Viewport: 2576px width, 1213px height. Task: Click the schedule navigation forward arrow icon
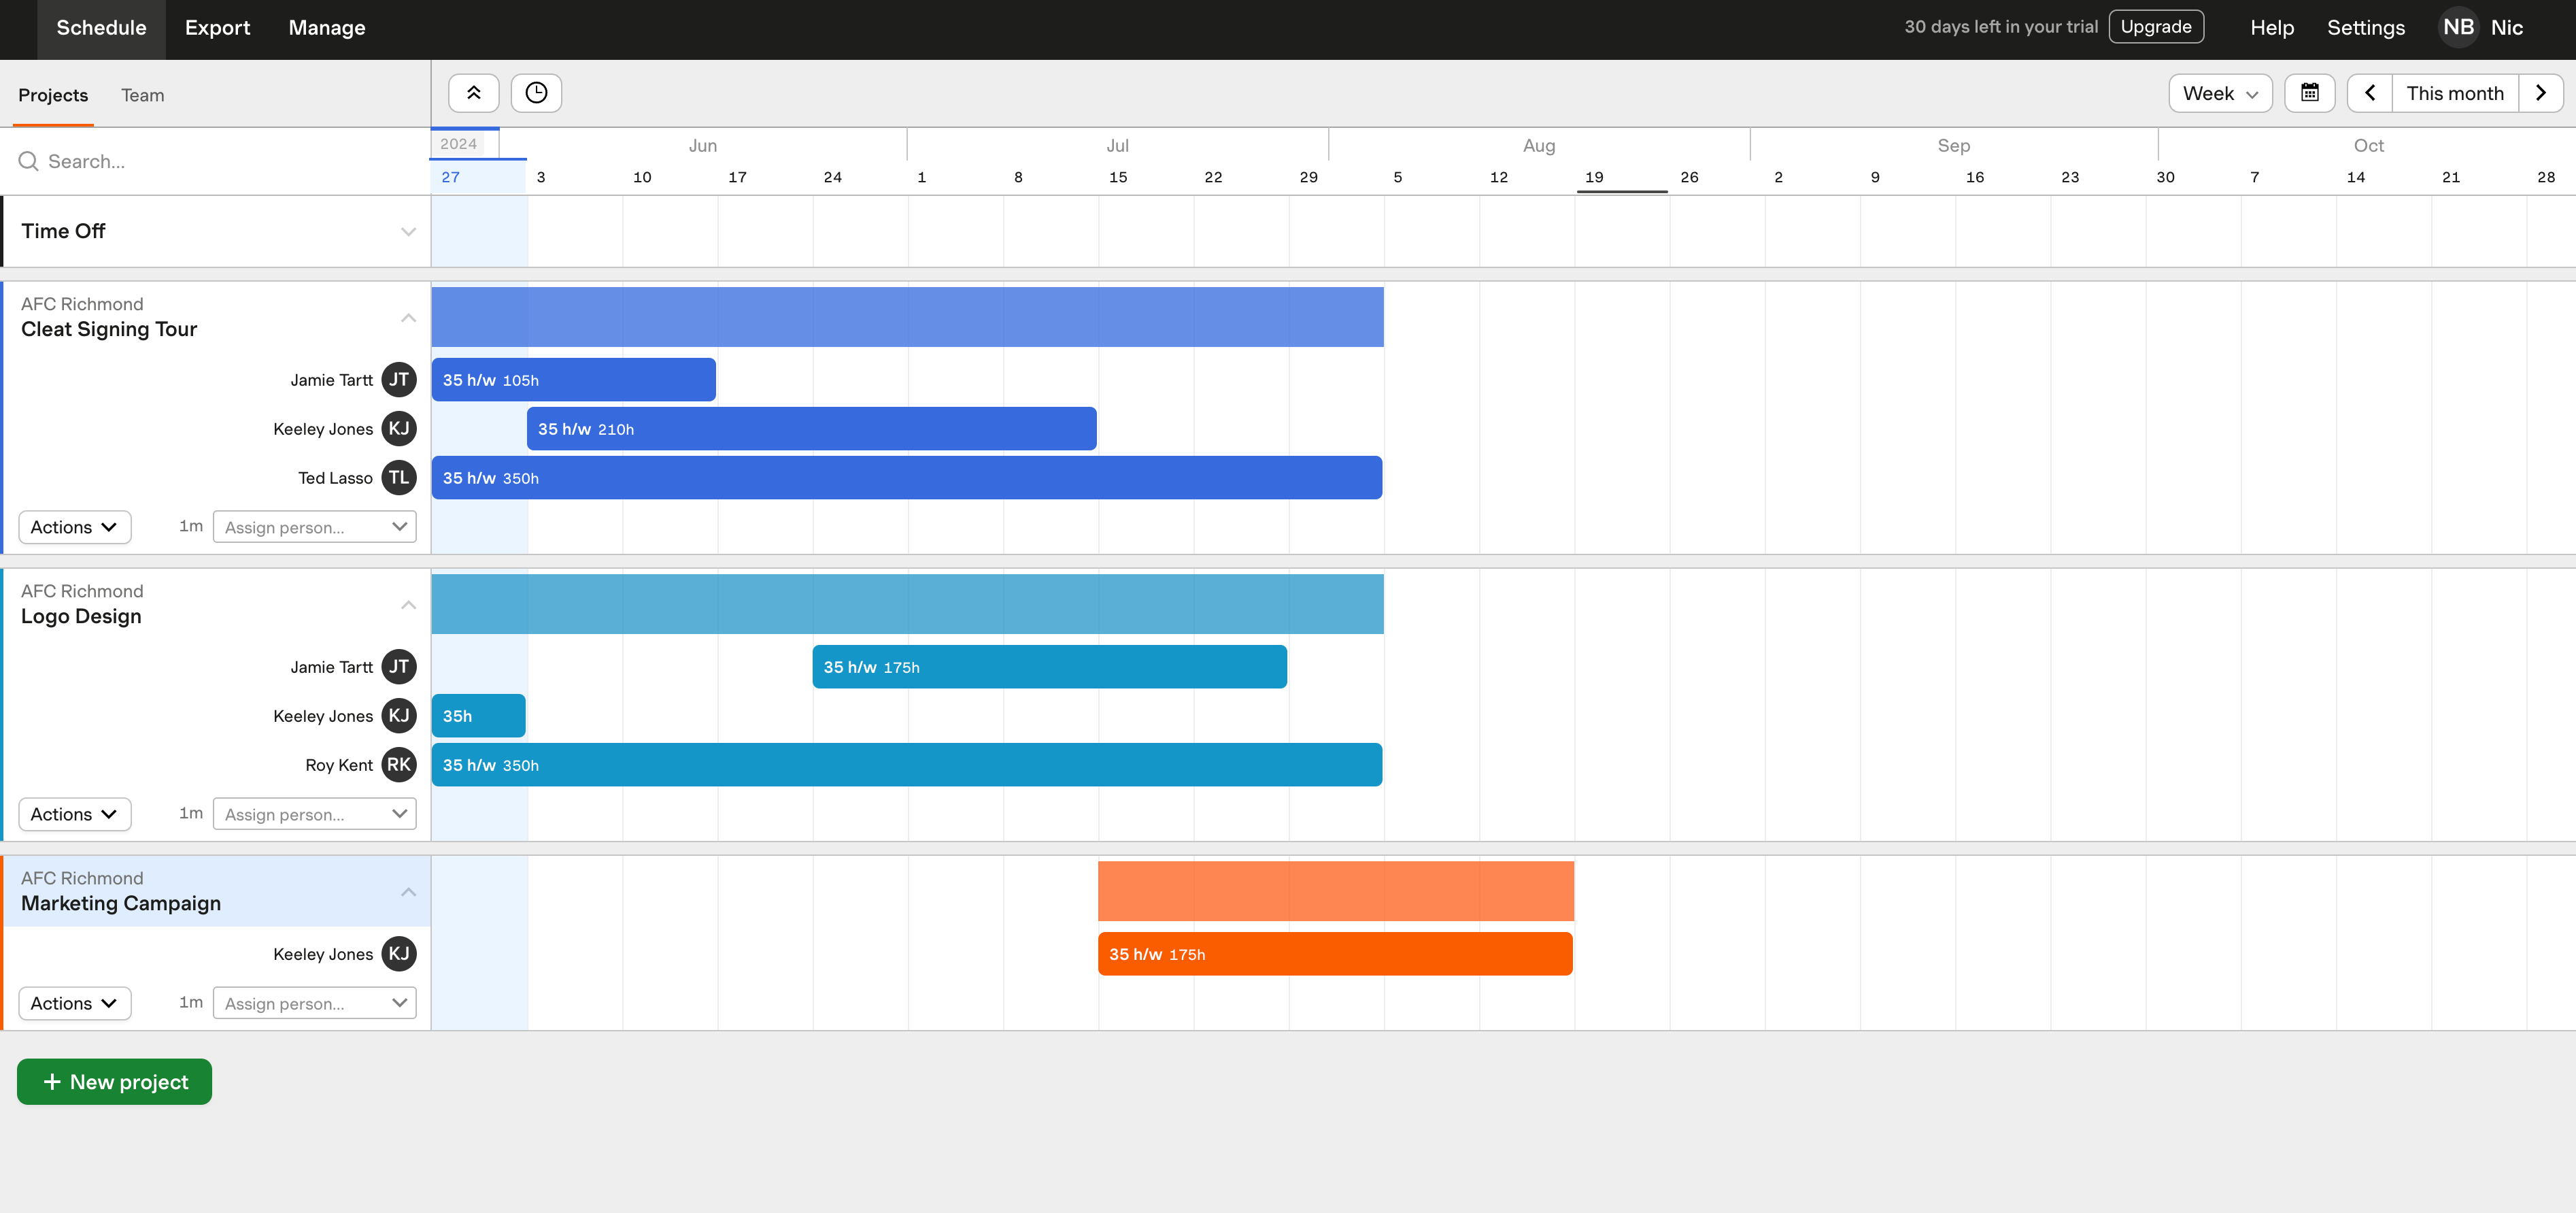[x=2543, y=92]
